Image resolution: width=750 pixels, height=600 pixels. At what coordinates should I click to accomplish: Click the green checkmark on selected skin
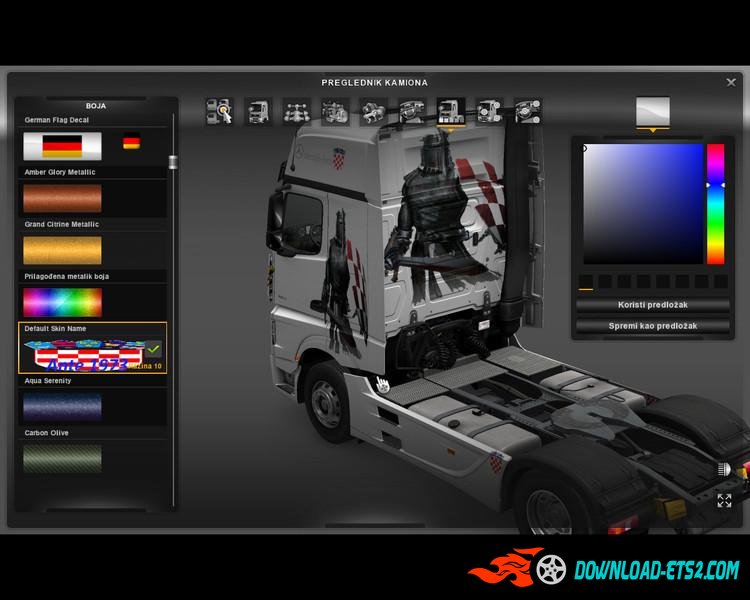(154, 349)
